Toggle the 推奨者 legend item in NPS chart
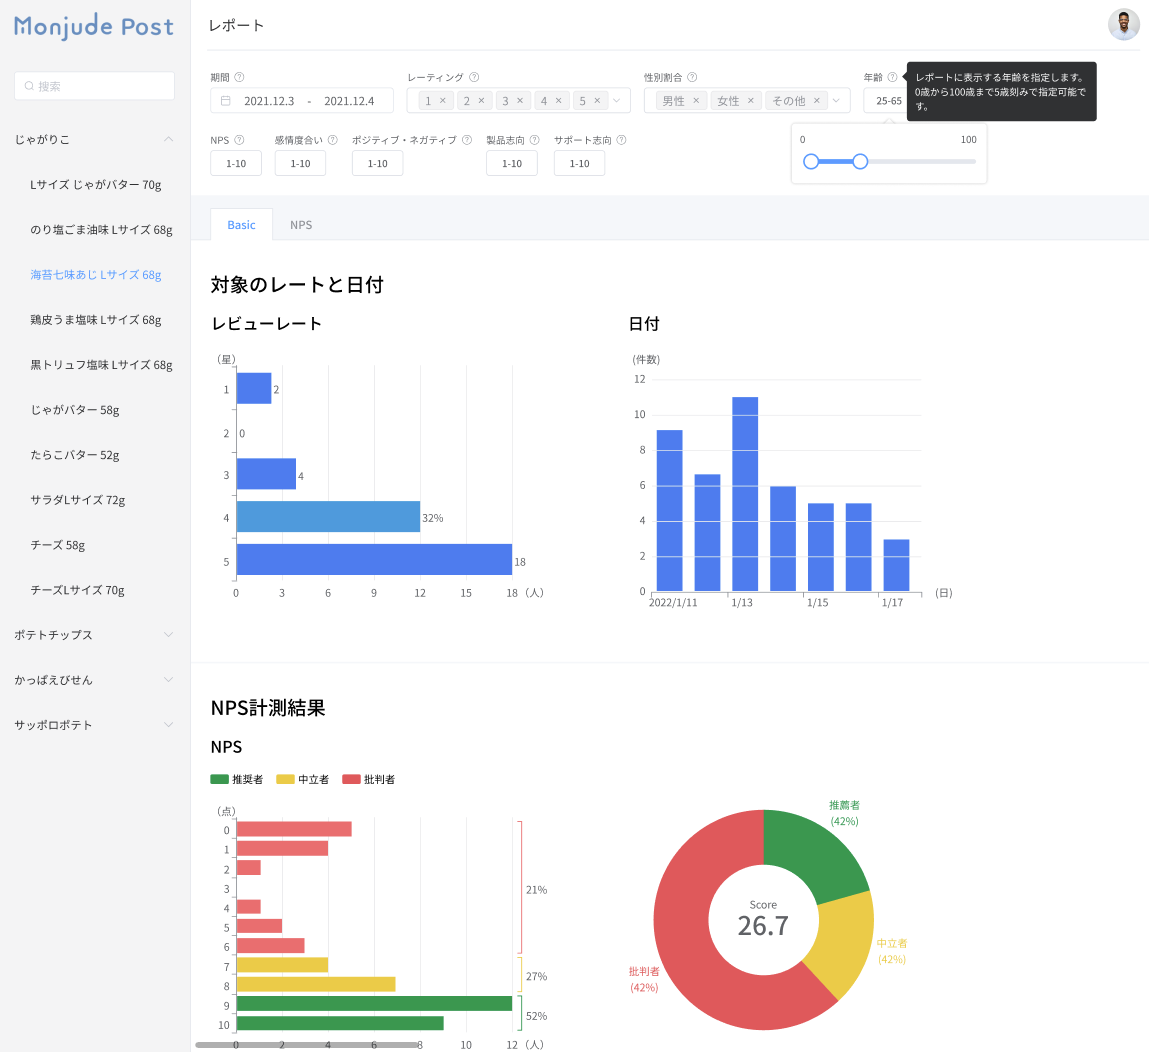Screen dimensions: 1149x1052 pyautogui.click(x=237, y=779)
